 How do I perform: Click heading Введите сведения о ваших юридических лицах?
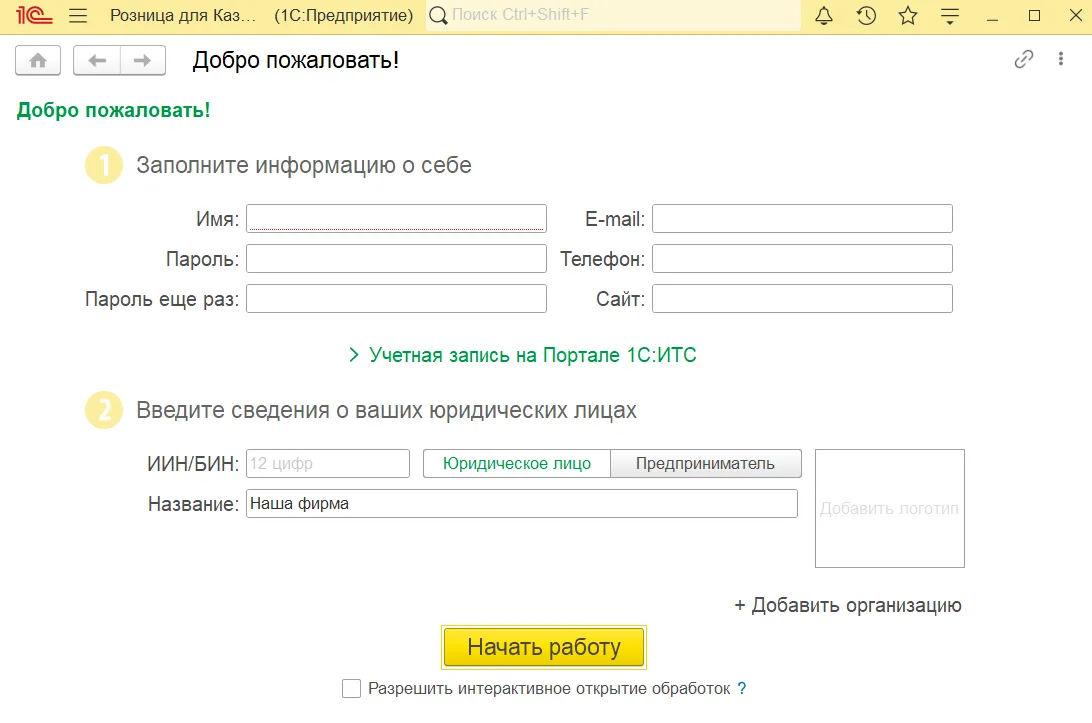[x=387, y=410]
